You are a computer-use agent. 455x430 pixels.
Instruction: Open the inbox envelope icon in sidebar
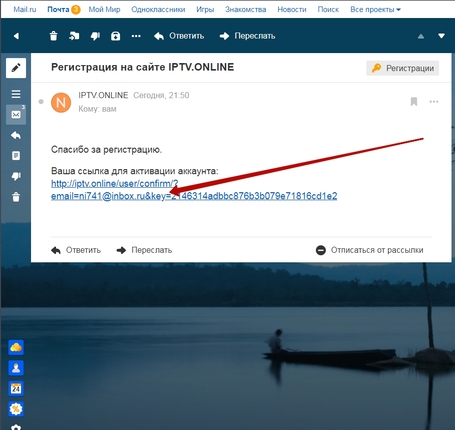tap(16, 115)
